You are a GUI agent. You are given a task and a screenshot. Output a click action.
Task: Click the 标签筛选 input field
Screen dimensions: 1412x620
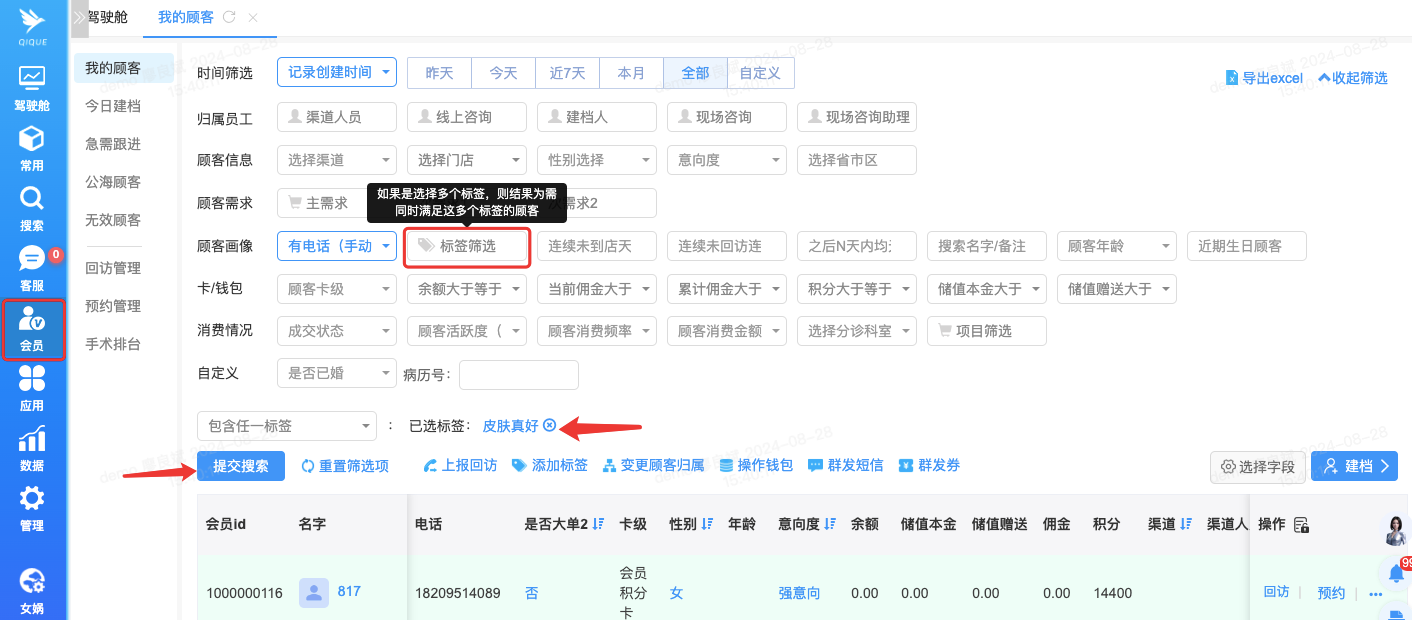(x=467, y=246)
